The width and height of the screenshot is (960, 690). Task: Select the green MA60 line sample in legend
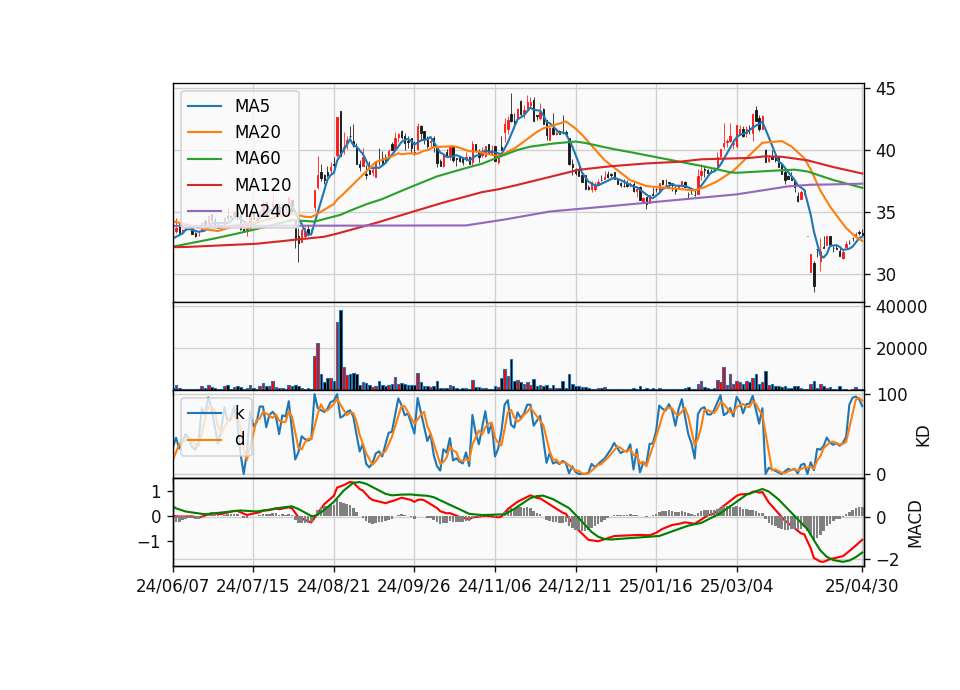point(204,159)
